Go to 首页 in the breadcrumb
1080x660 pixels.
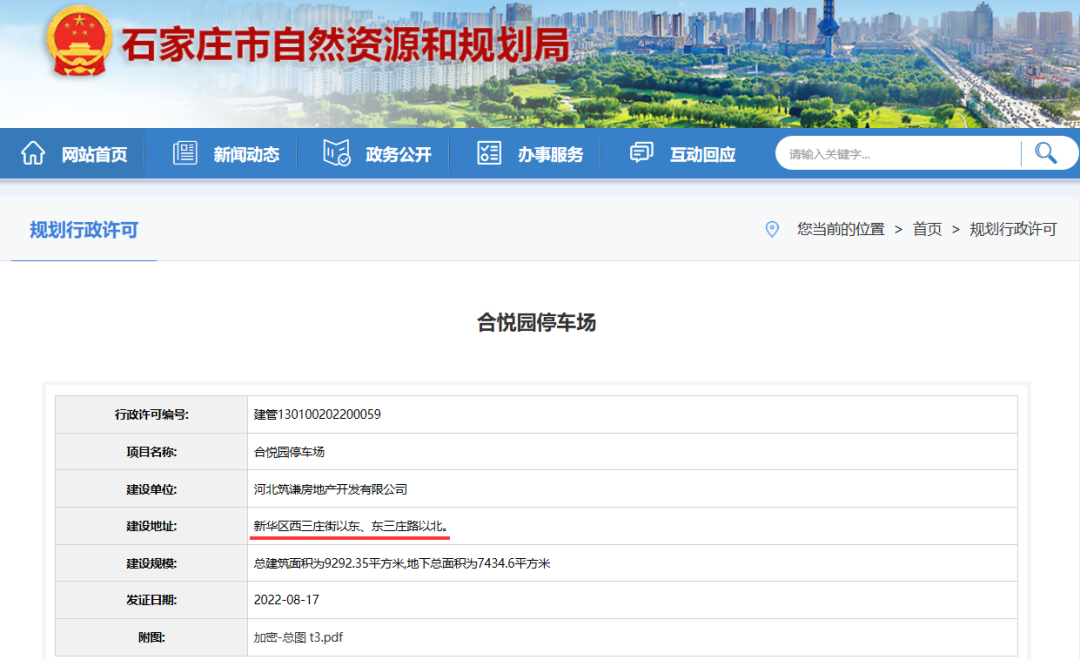(927, 229)
